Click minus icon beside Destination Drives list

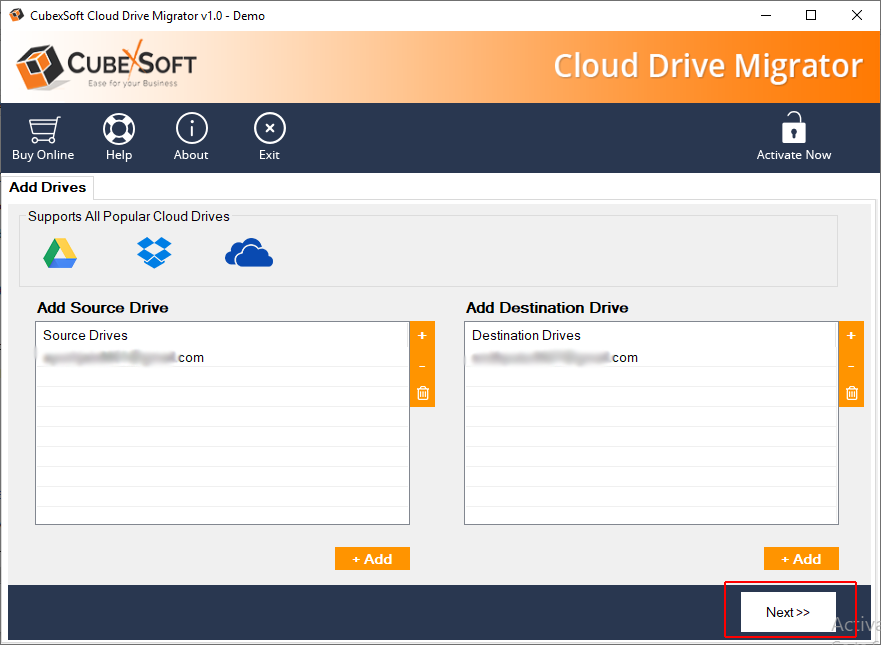point(851,366)
